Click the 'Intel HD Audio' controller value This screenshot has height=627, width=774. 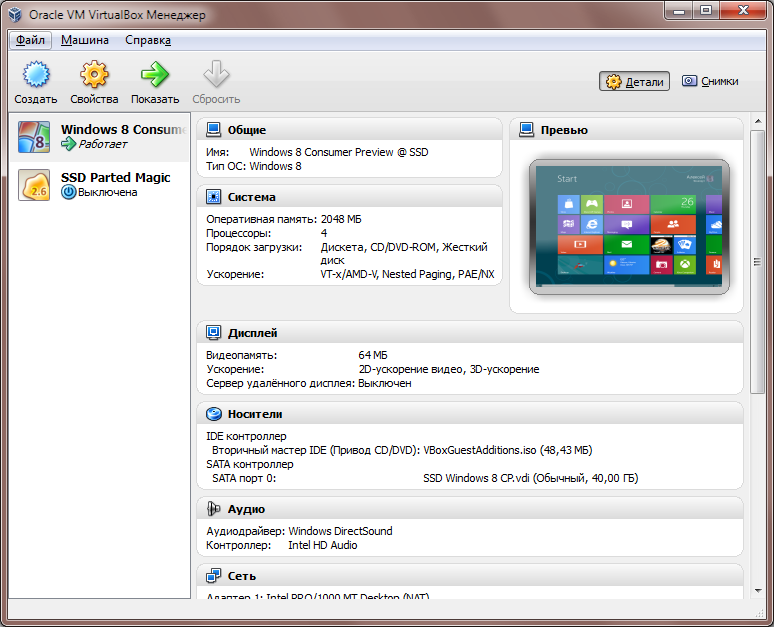pos(323,545)
